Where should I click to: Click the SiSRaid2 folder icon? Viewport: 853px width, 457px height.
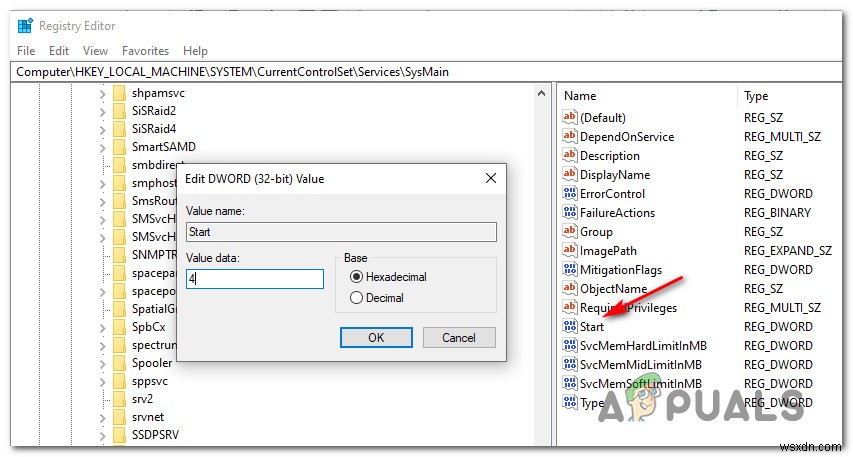pos(119,111)
